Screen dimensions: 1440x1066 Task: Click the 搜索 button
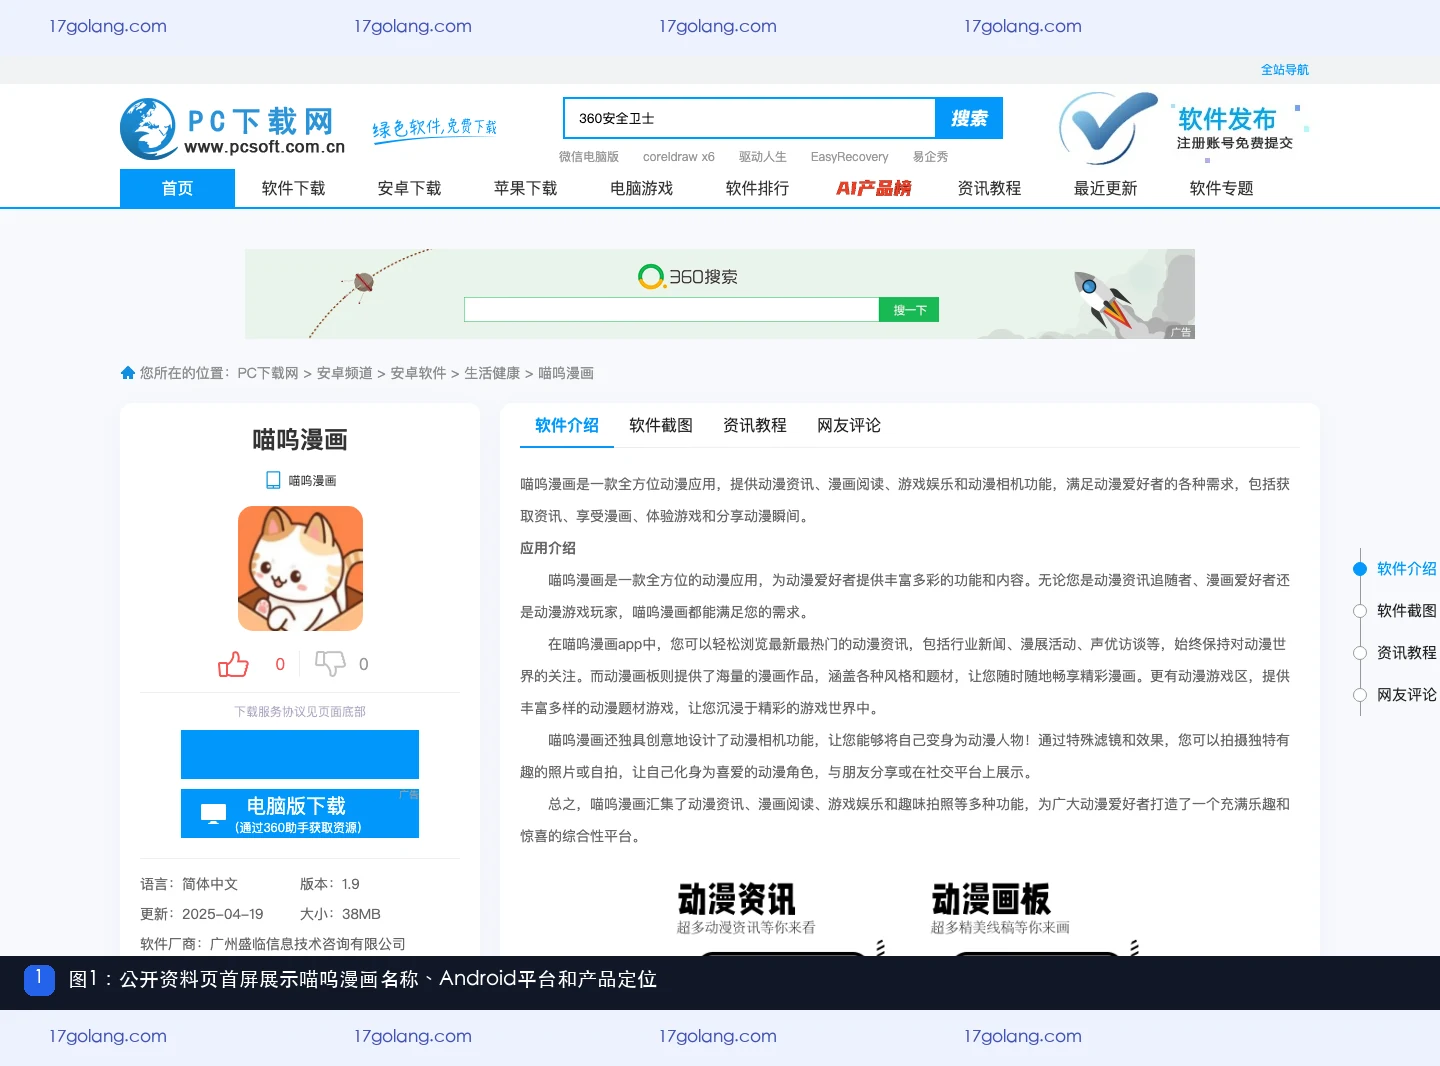(969, 118)
